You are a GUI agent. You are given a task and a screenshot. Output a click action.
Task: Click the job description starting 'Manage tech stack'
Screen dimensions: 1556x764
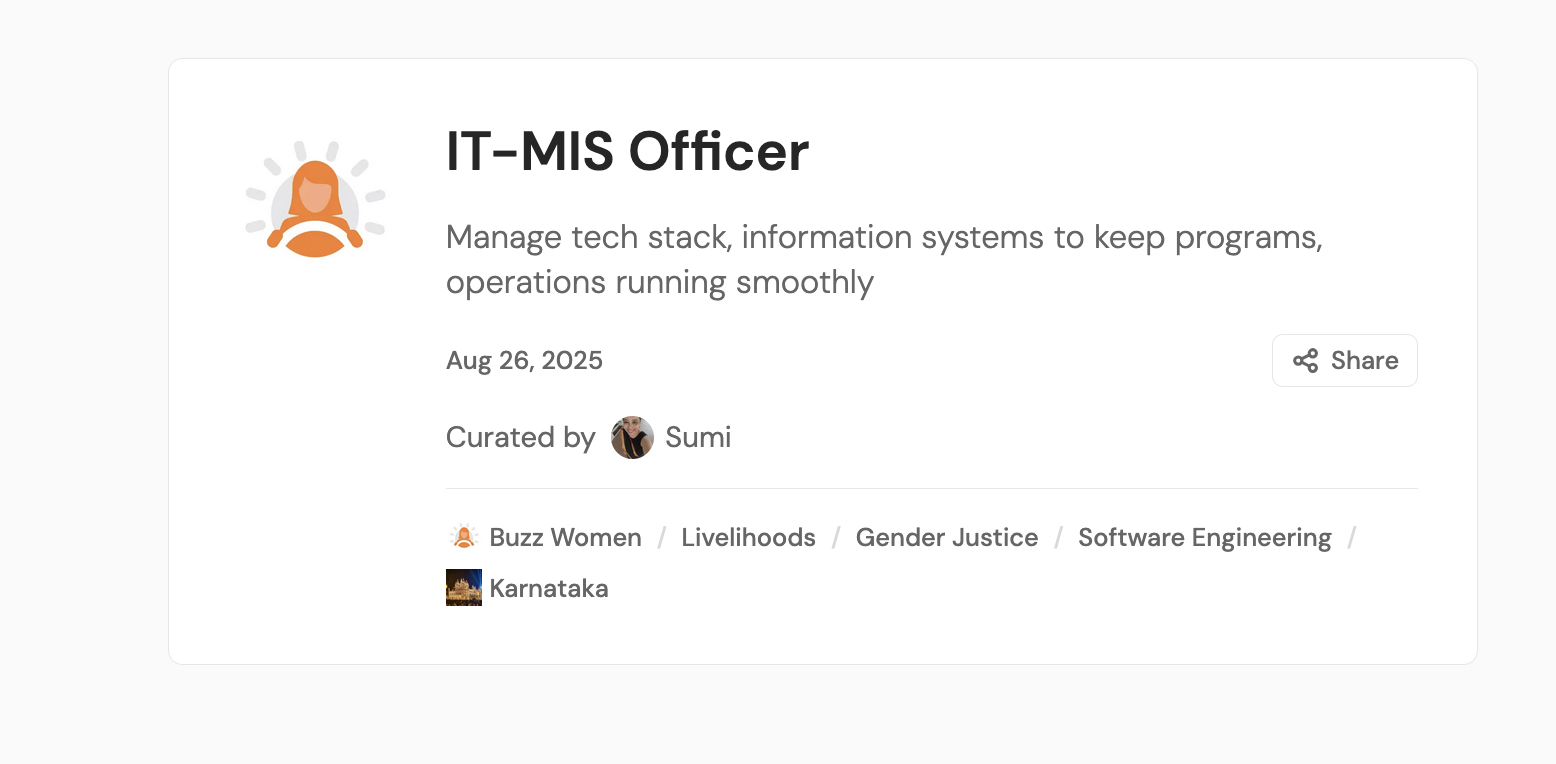tap(884, 260)
